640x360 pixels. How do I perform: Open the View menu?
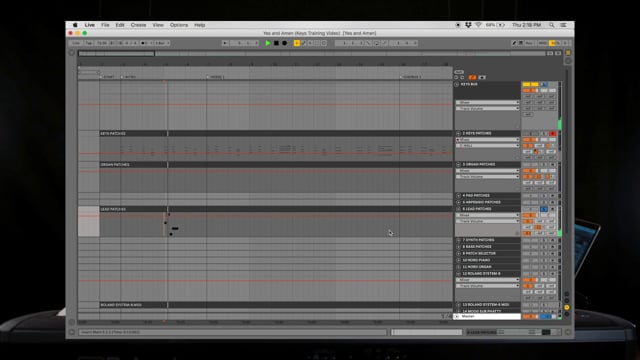(158, 25)
